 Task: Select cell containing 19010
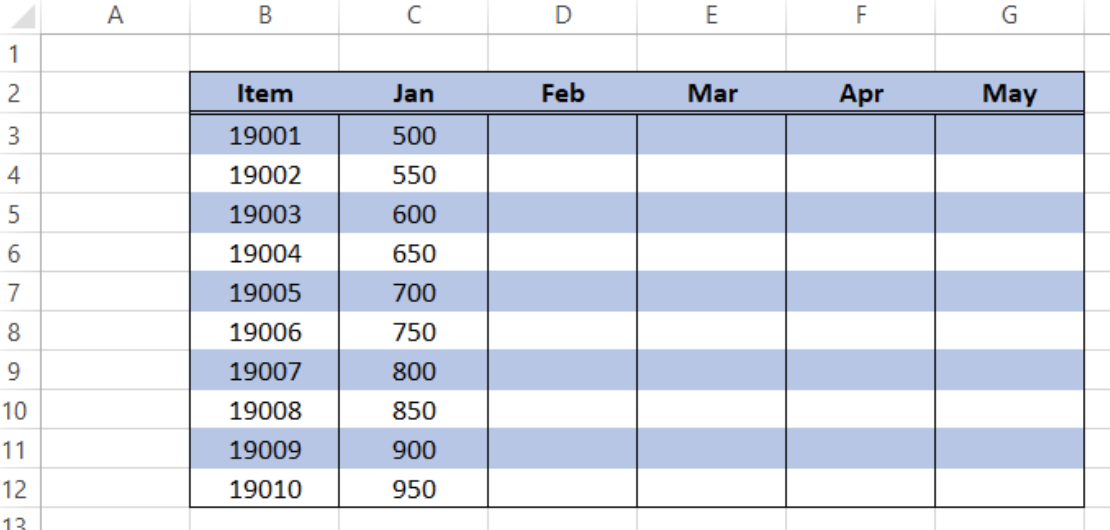pos(264,488)
